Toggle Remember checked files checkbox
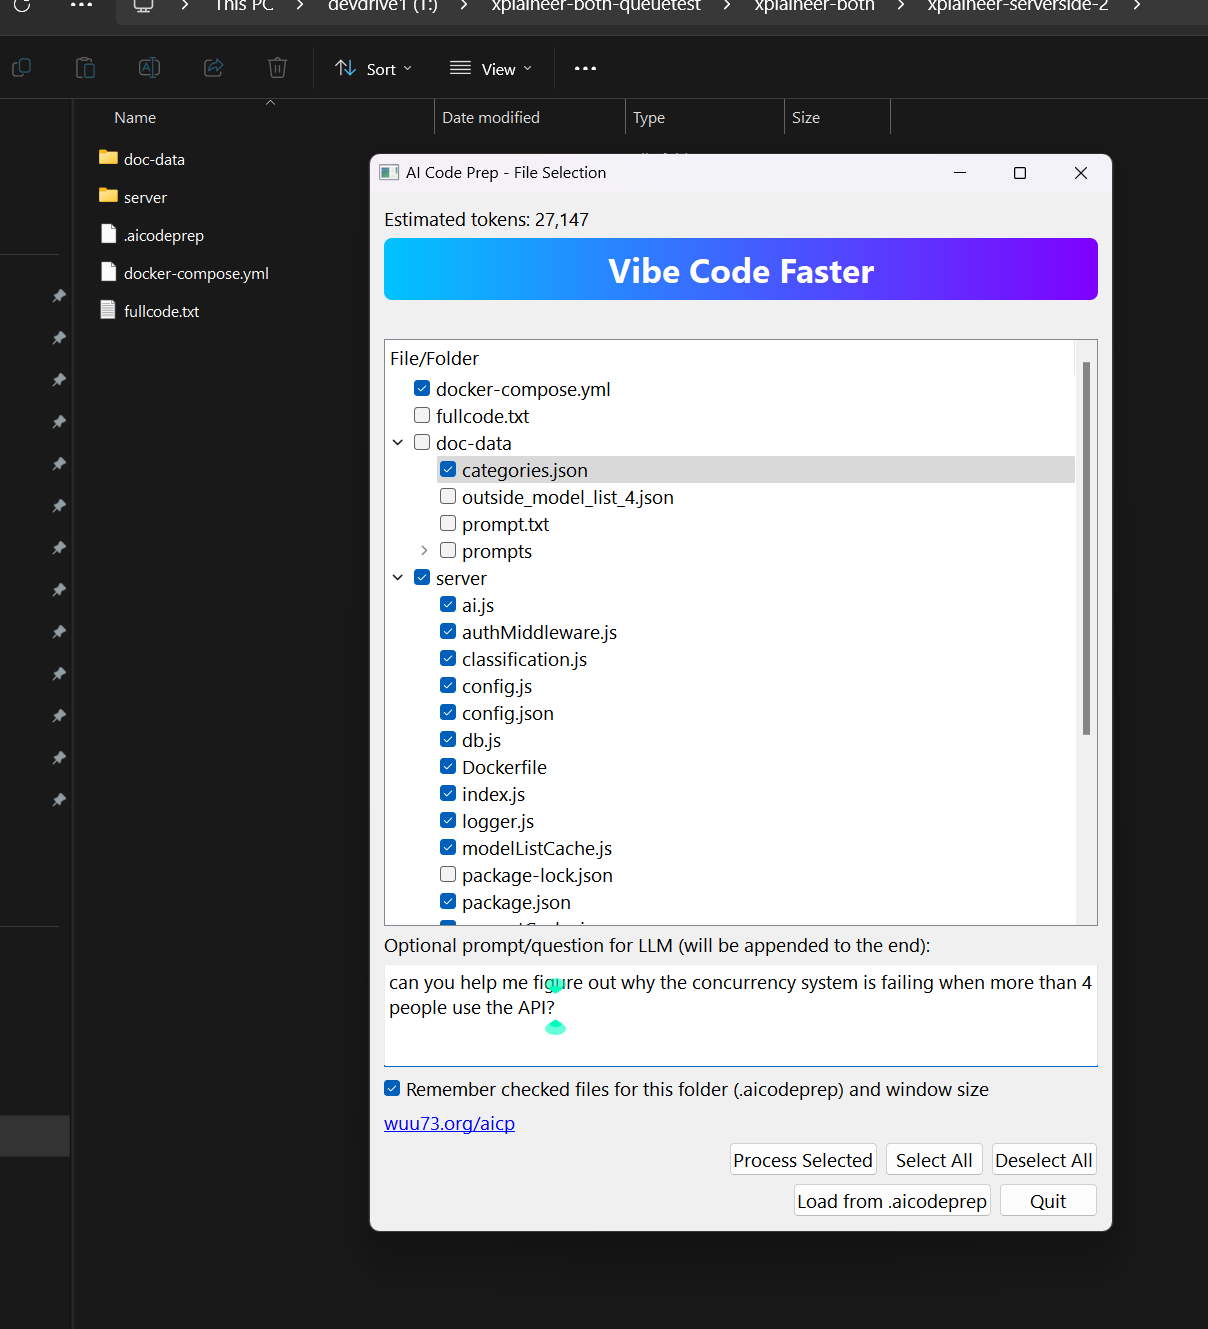This screenshot has width=1208, height=1329. (x=392, y=1088)
